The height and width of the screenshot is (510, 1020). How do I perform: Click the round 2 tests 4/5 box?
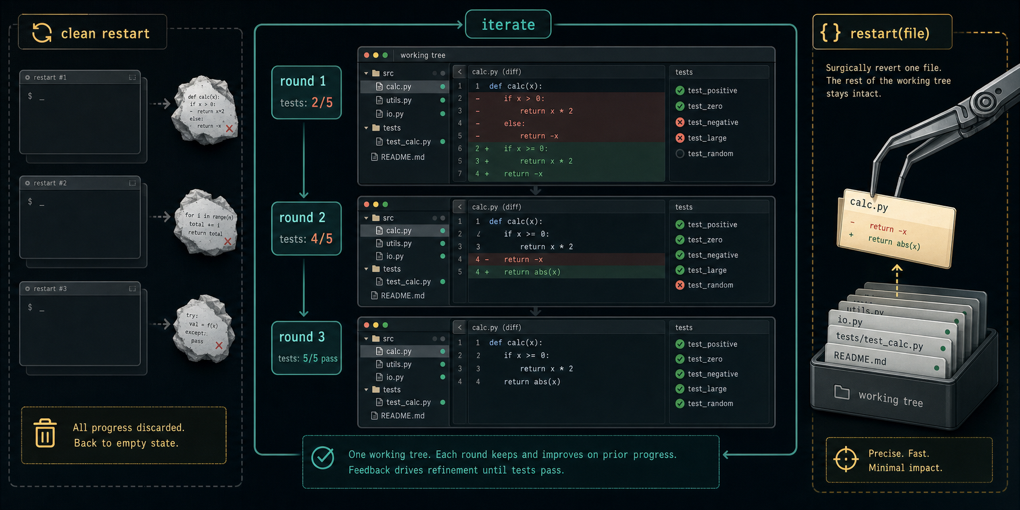[x=306, y=228]
